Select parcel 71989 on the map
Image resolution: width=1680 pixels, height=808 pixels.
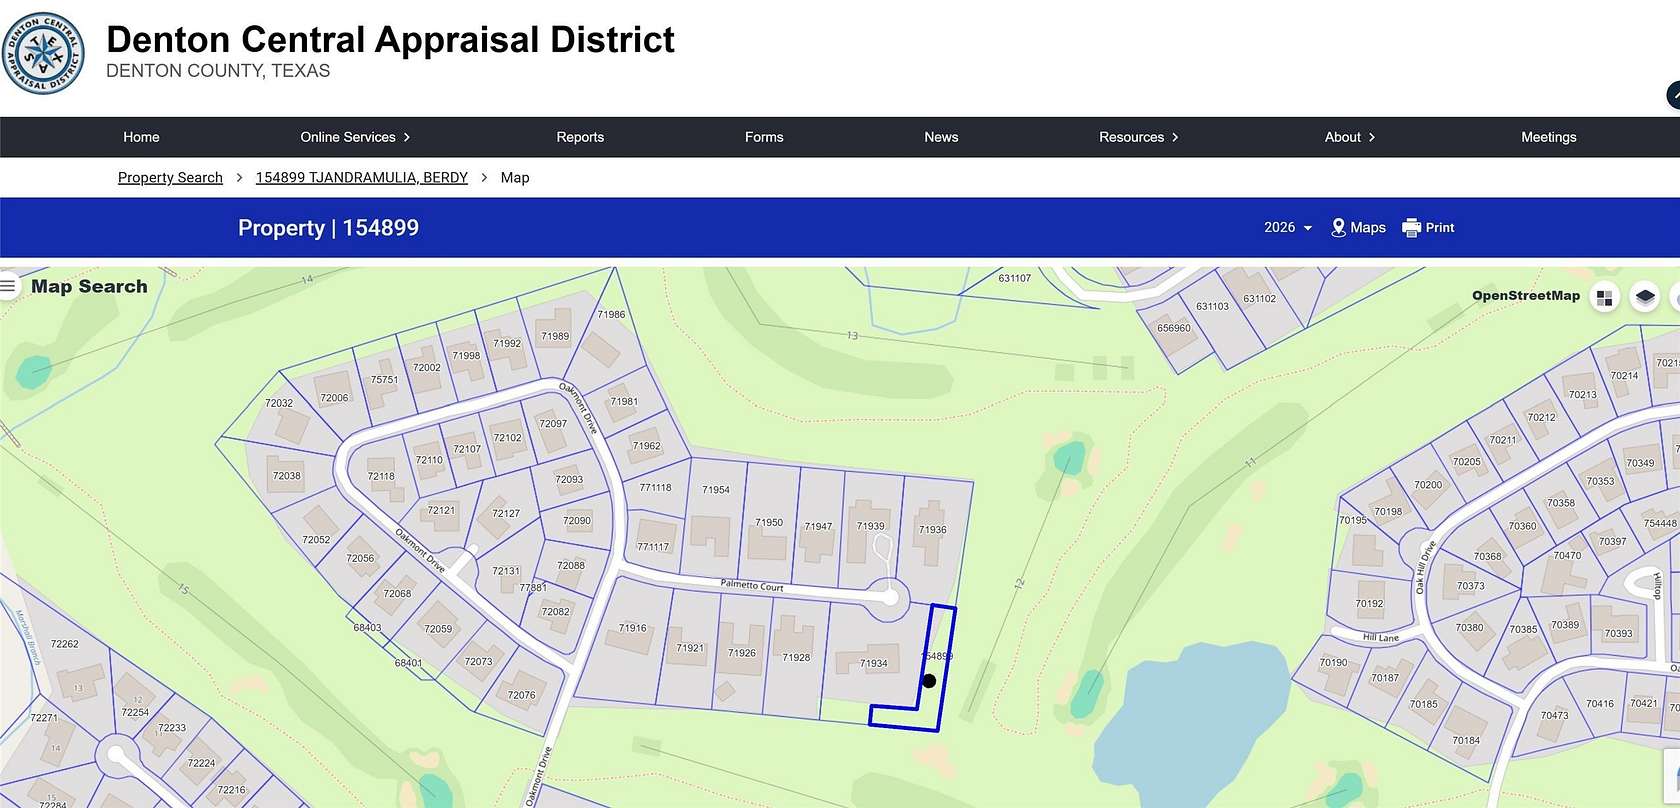click(555, 336)
